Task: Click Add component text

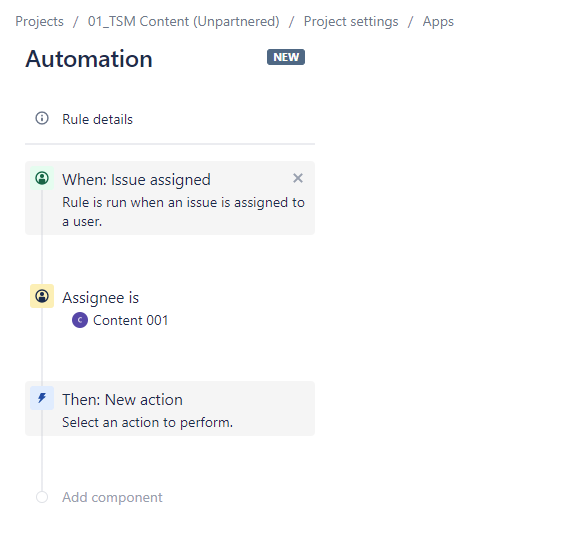Action: pos(112,497)
